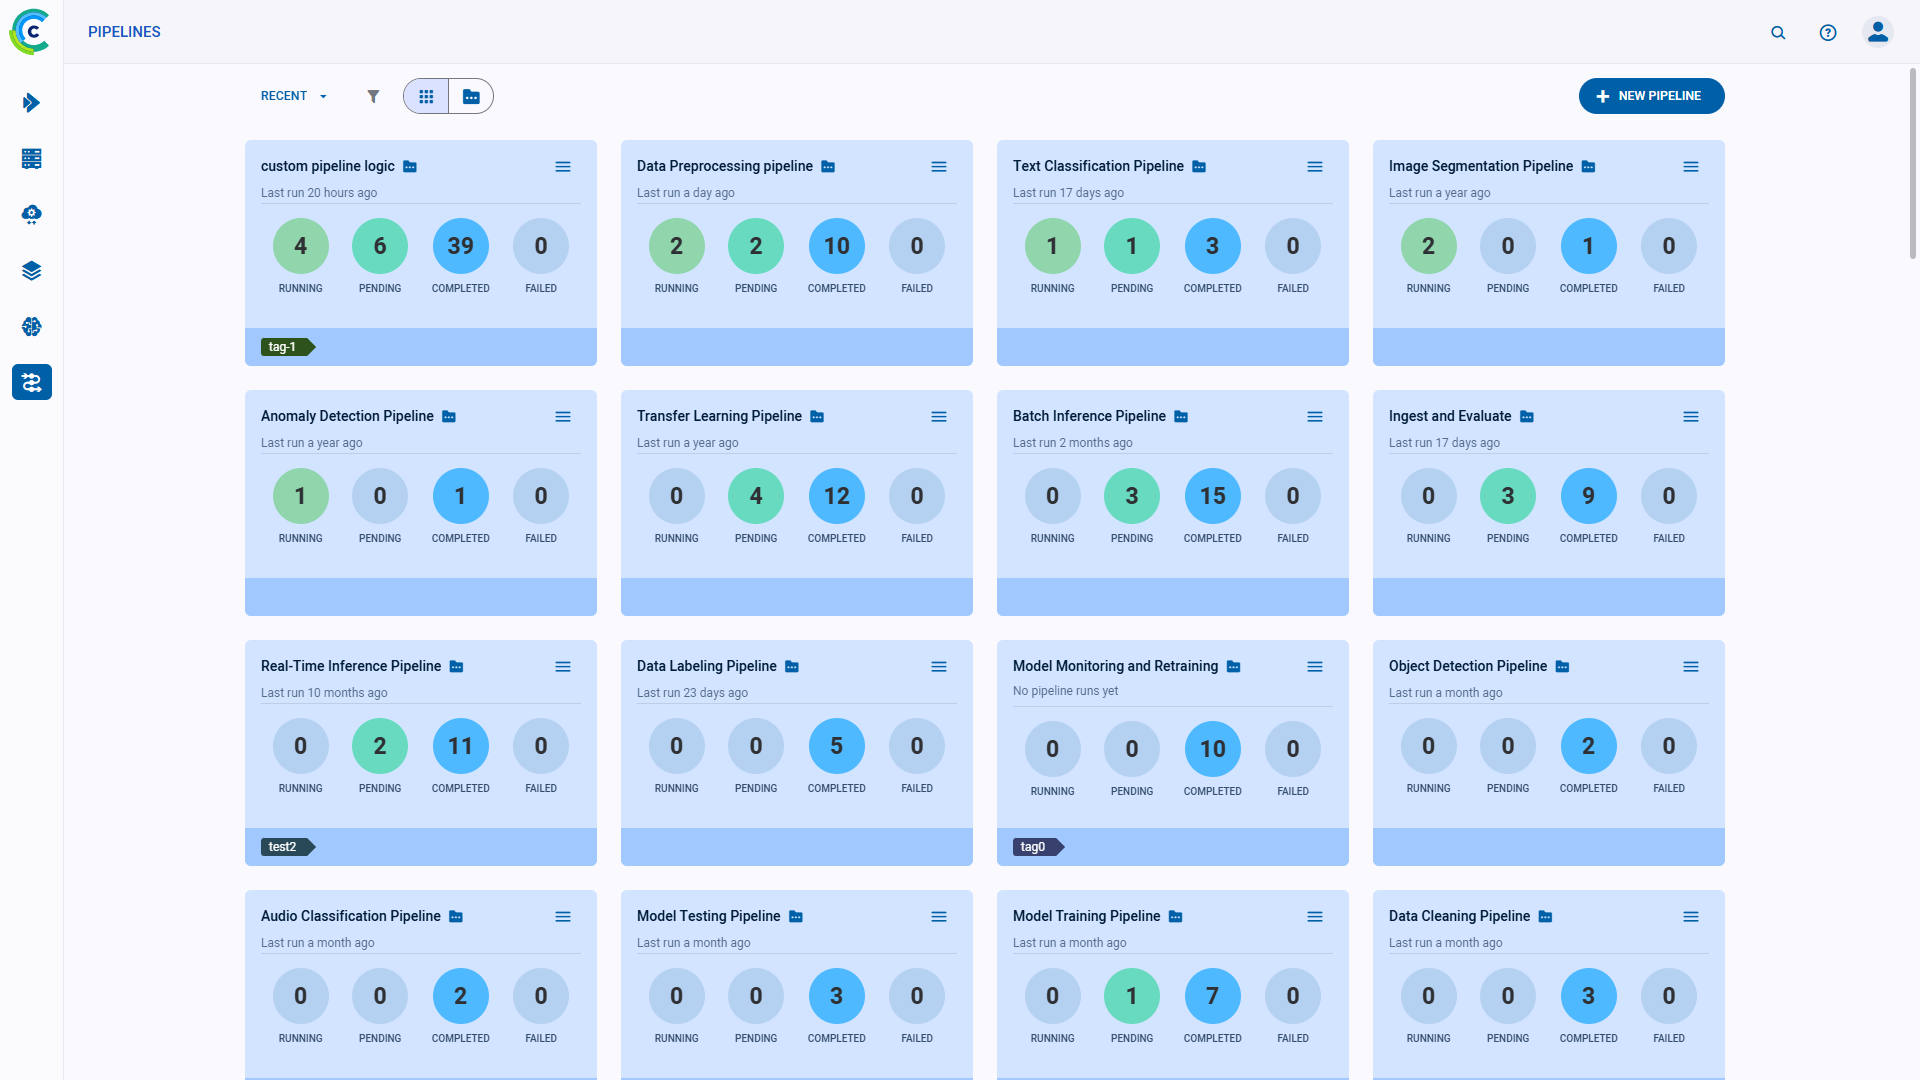Open the Projects section in the sidebar
Image resolution: width=1920 pixels, height=1080 pixels.
[x=31, y=103]
